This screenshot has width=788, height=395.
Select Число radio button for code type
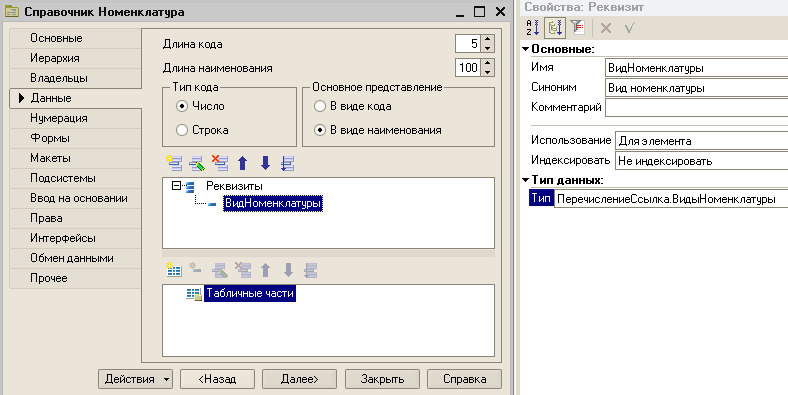(x=181, y=106)
